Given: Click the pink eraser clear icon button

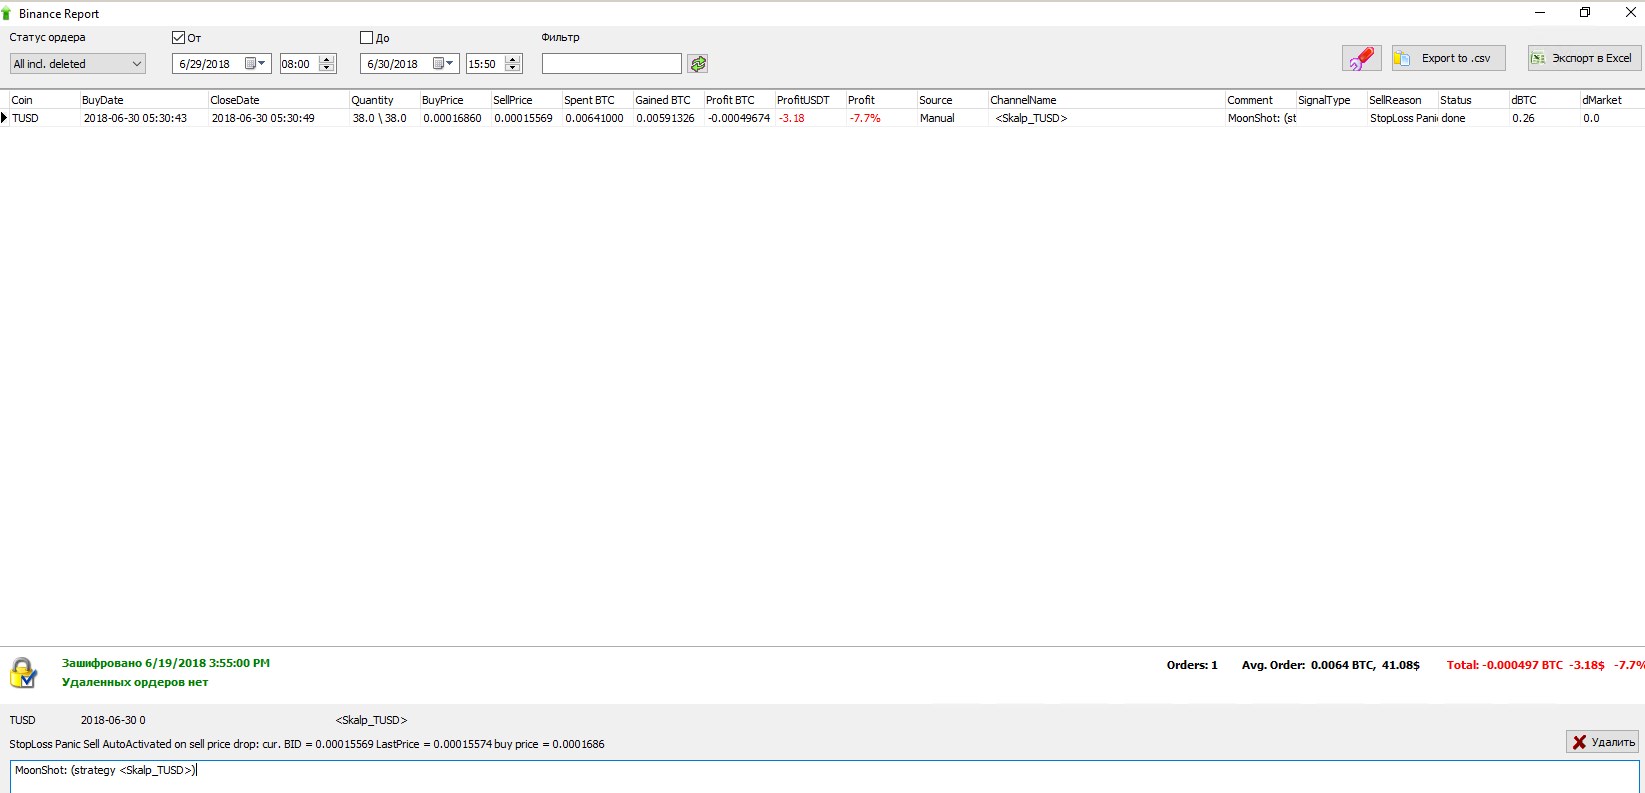Looking at the screenshot, I should 1361,58.
